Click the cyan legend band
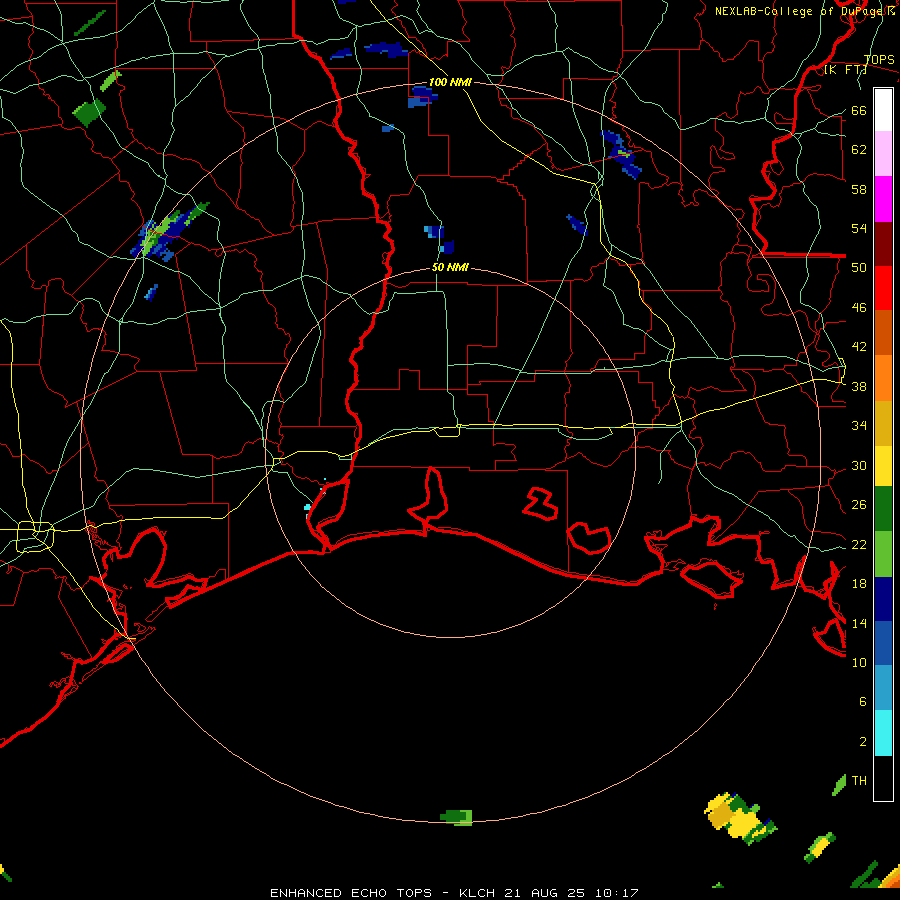 [883, 733]
